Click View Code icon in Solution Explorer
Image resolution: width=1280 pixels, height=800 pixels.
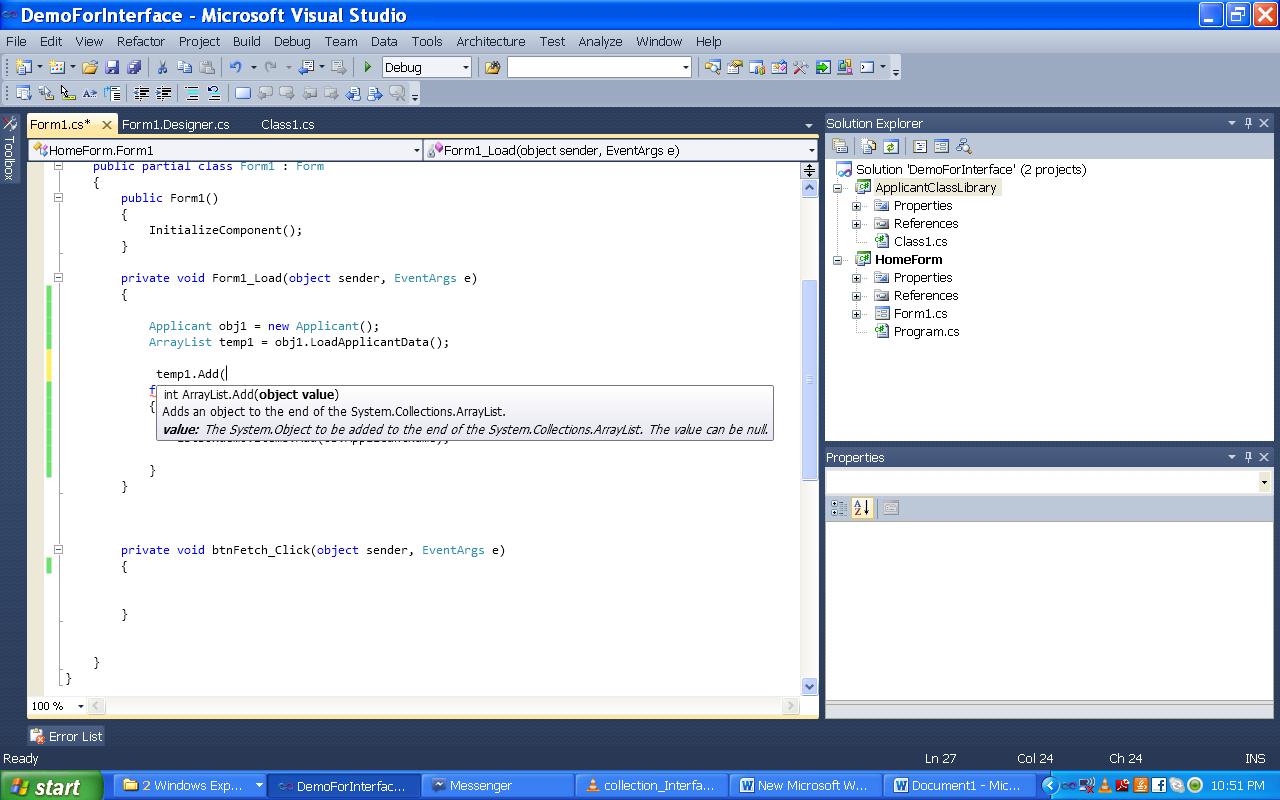920,146
